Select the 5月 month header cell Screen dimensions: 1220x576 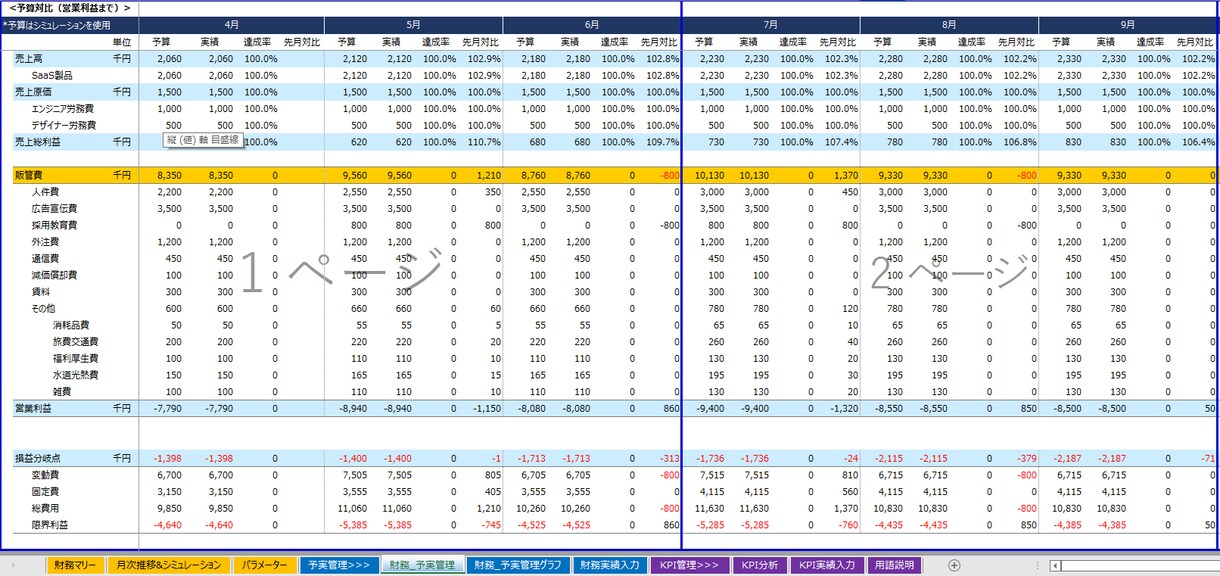415,24
